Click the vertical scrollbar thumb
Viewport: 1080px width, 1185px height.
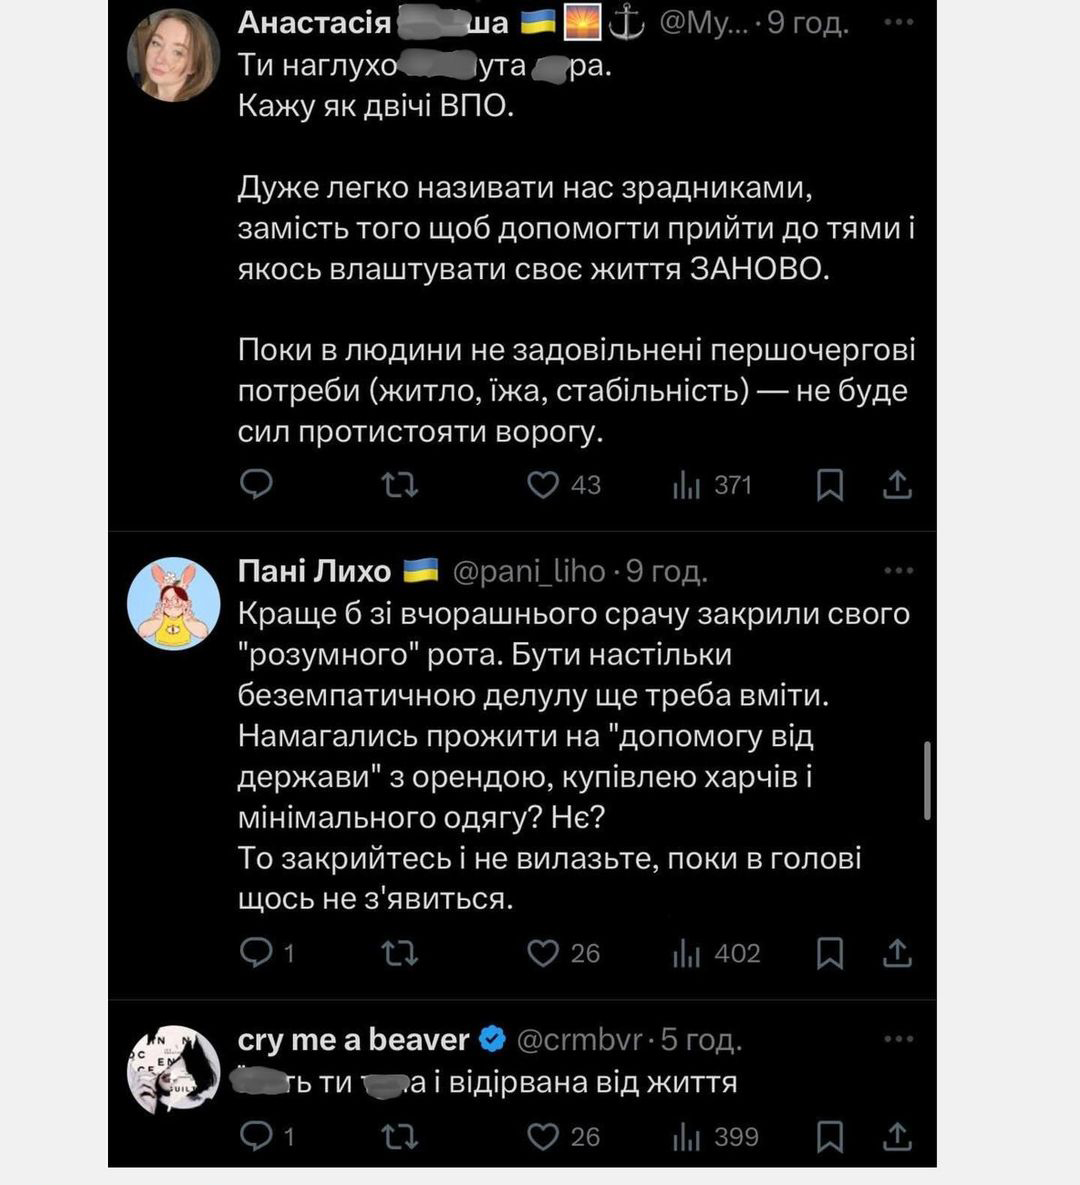[x=929, y=780]
